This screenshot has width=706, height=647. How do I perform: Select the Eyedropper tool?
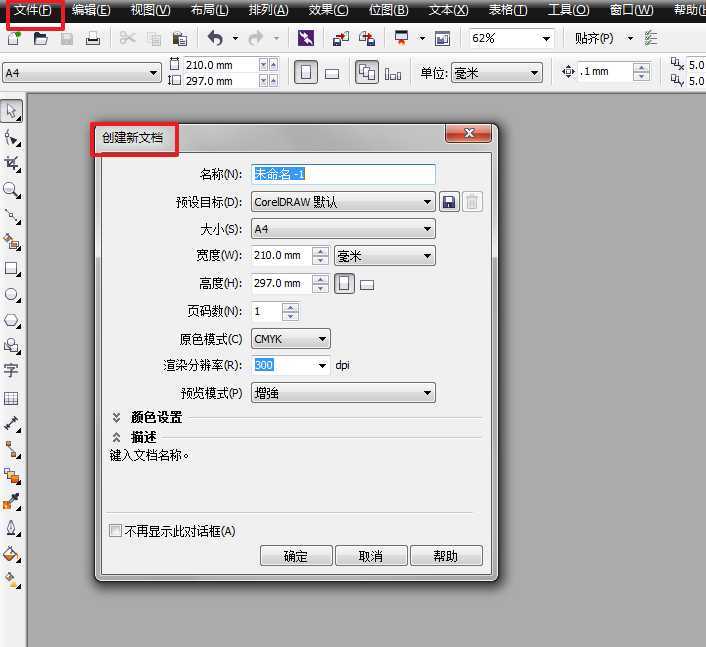pos(12,502)
